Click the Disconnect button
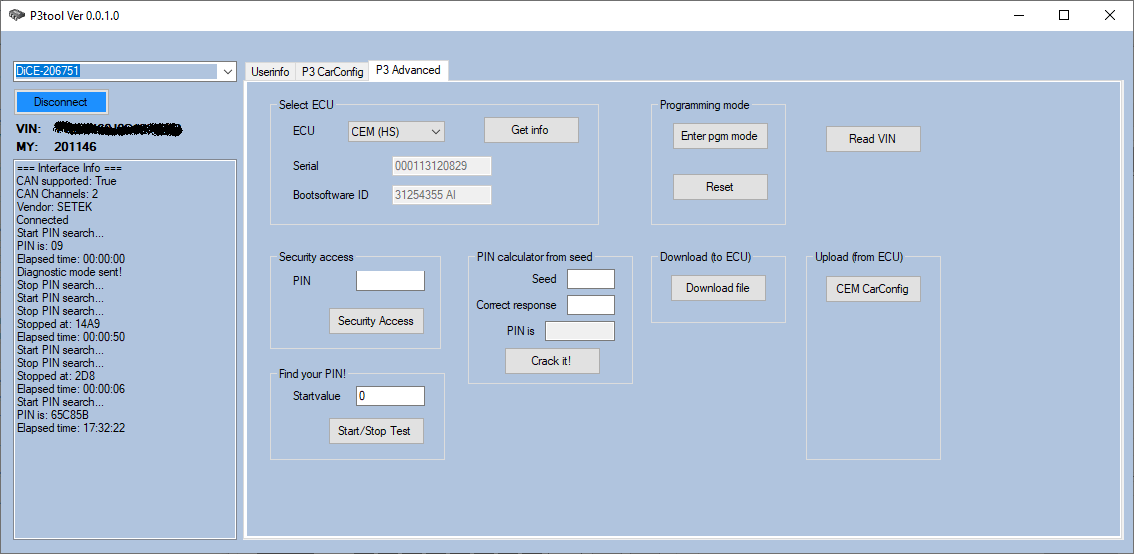Viewport: 1134px width, 554px height. [x=61, y=102]
